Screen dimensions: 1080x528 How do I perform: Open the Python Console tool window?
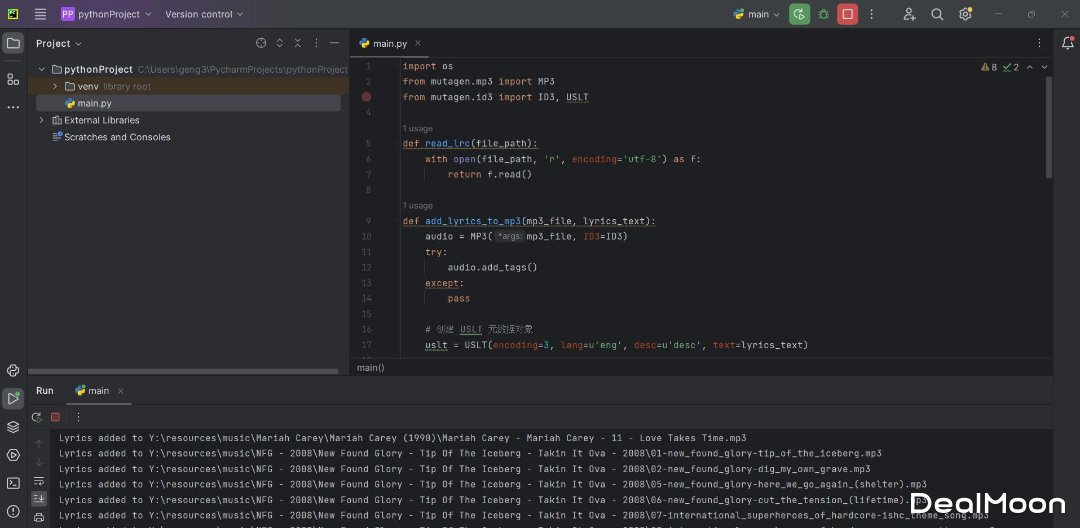tap(13, 370)
